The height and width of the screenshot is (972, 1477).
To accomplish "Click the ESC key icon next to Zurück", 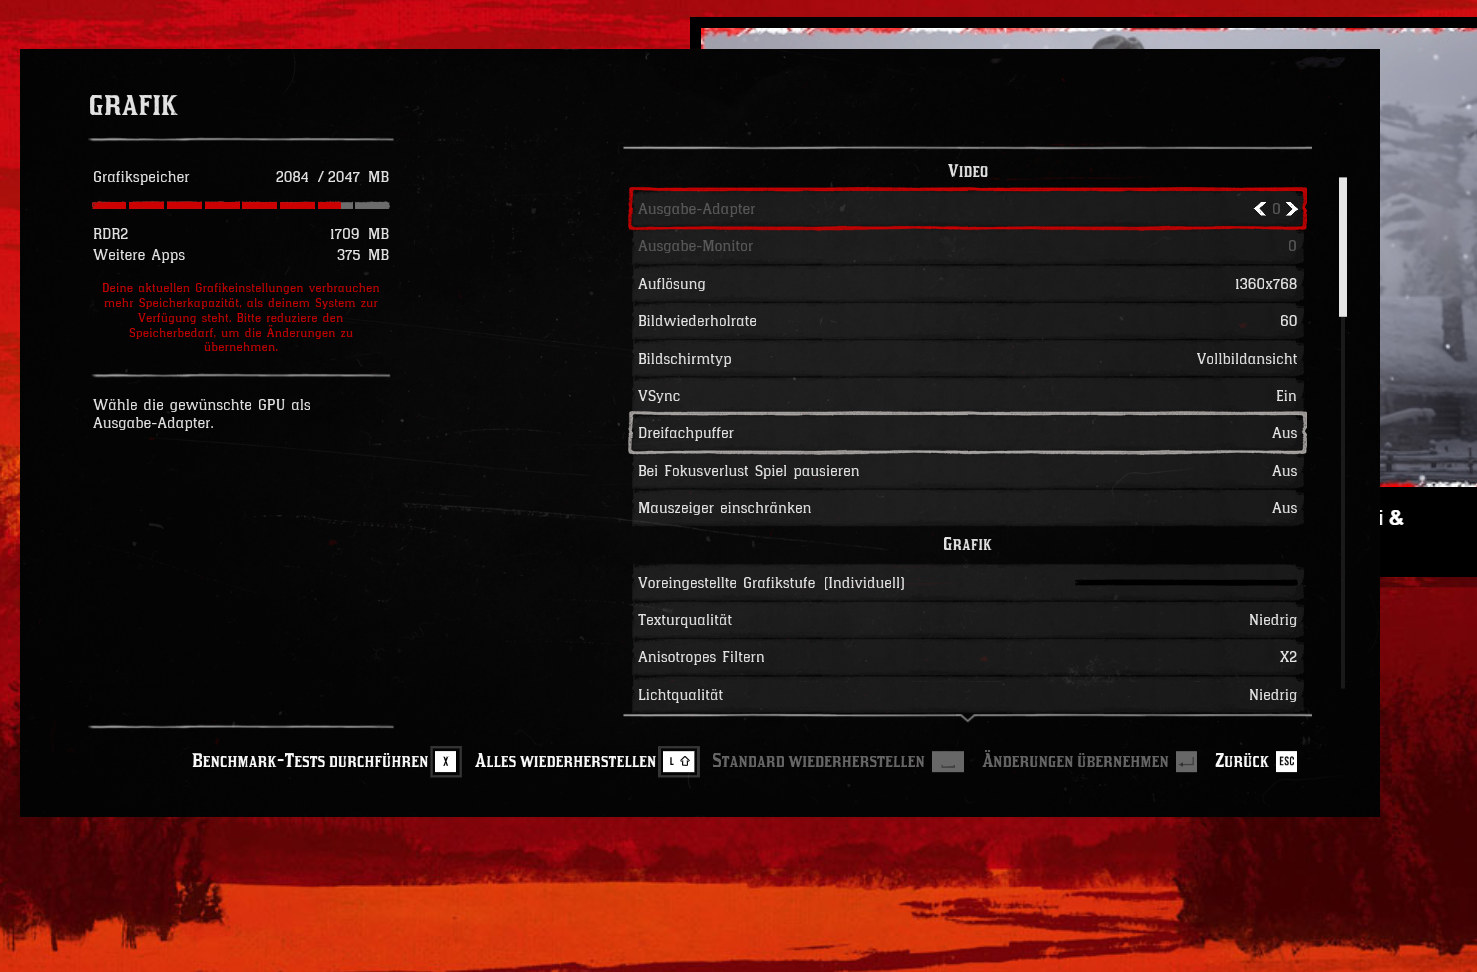I will point(1286,761).
